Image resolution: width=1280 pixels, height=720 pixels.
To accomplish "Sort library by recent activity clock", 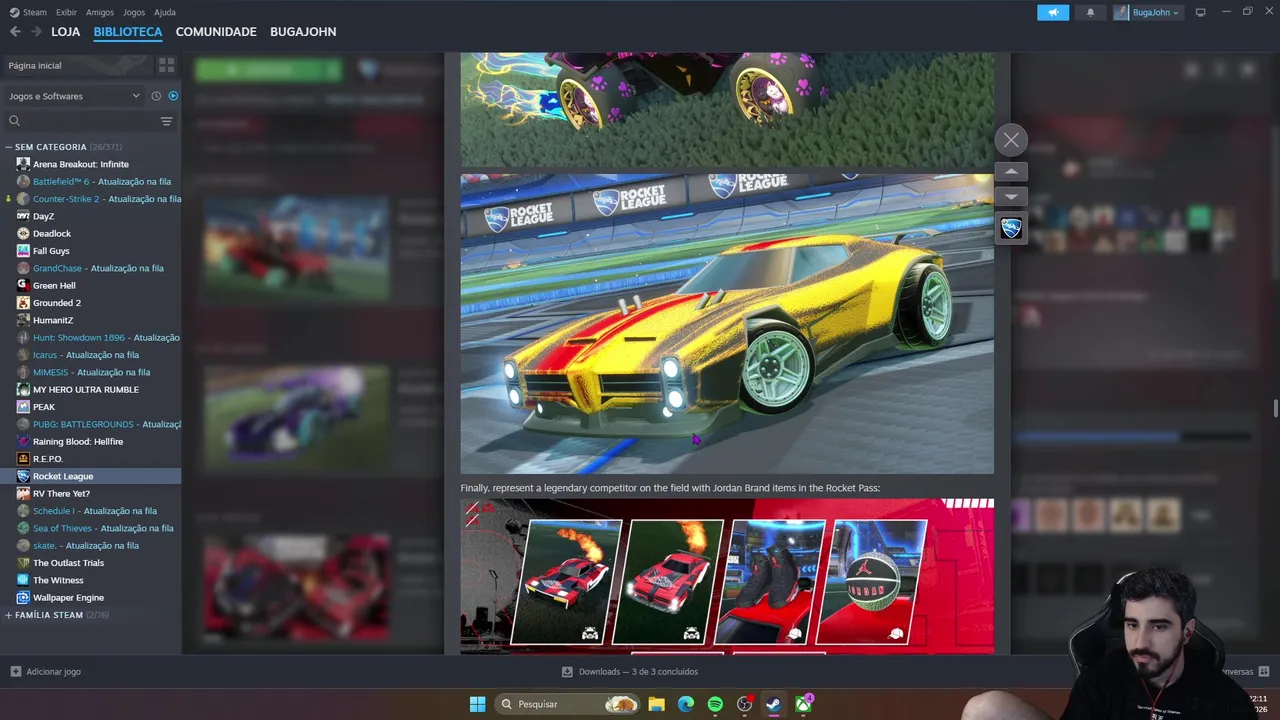I will (156, 96).
